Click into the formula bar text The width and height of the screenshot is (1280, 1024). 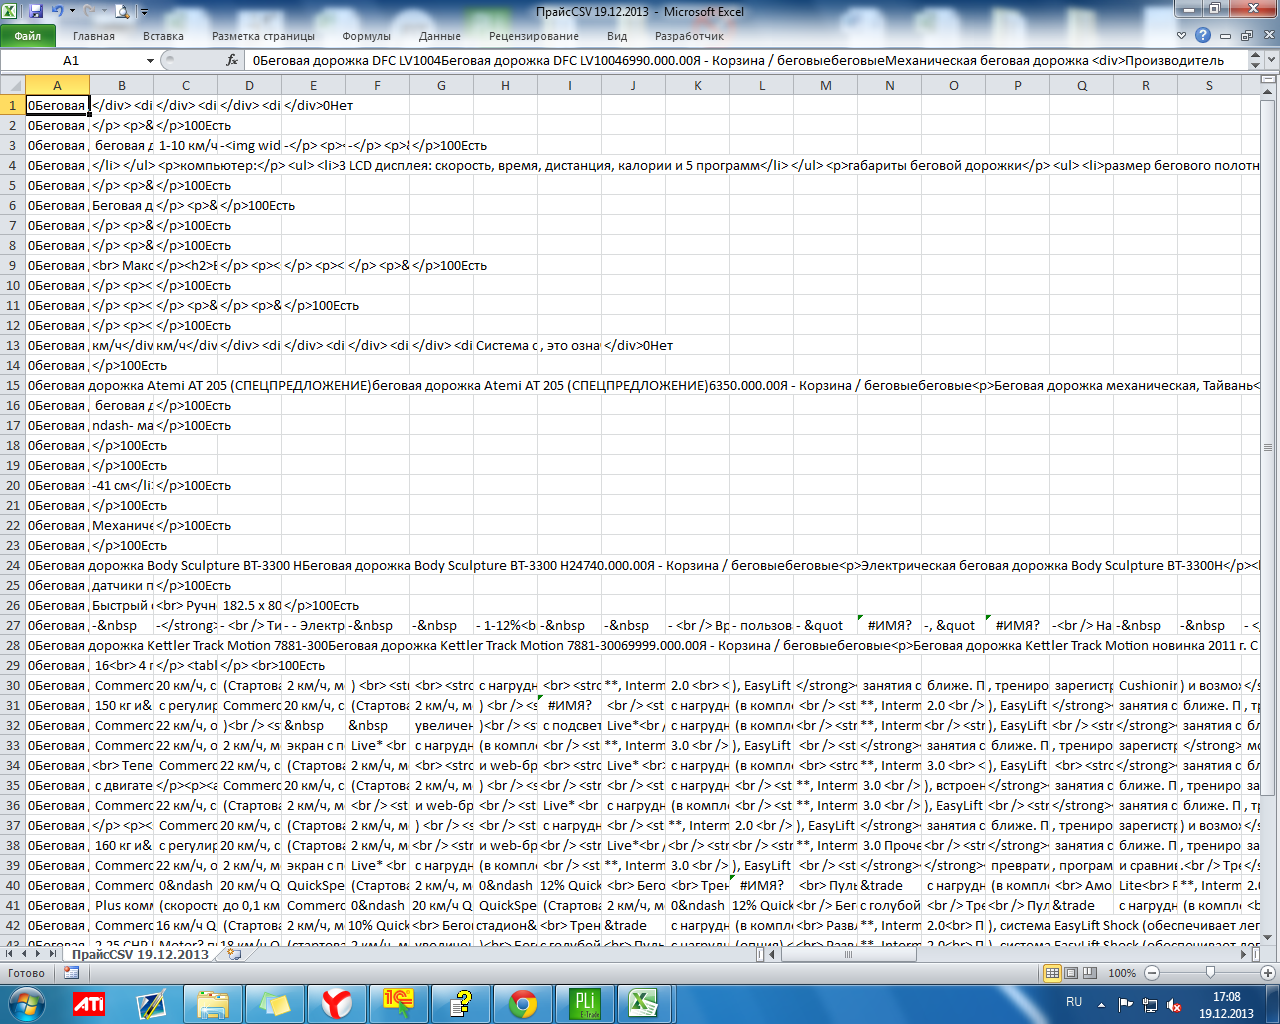(745, 60)
